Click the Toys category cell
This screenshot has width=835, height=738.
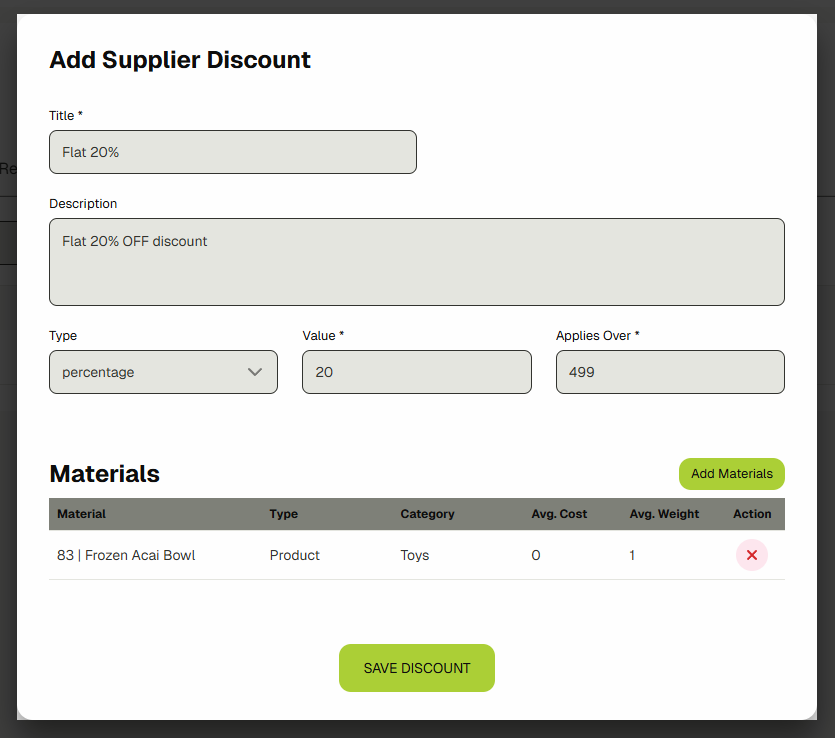[x=414, y=555]
